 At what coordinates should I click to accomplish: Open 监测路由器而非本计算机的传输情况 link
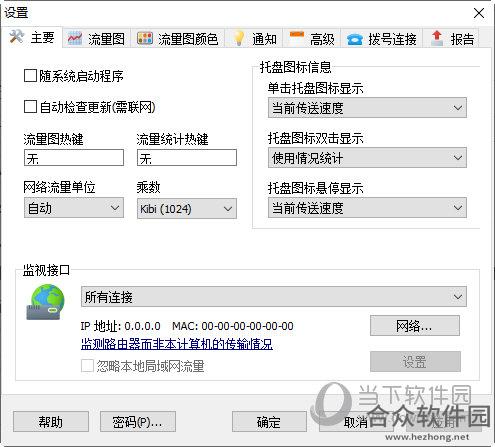click(177, 344)
